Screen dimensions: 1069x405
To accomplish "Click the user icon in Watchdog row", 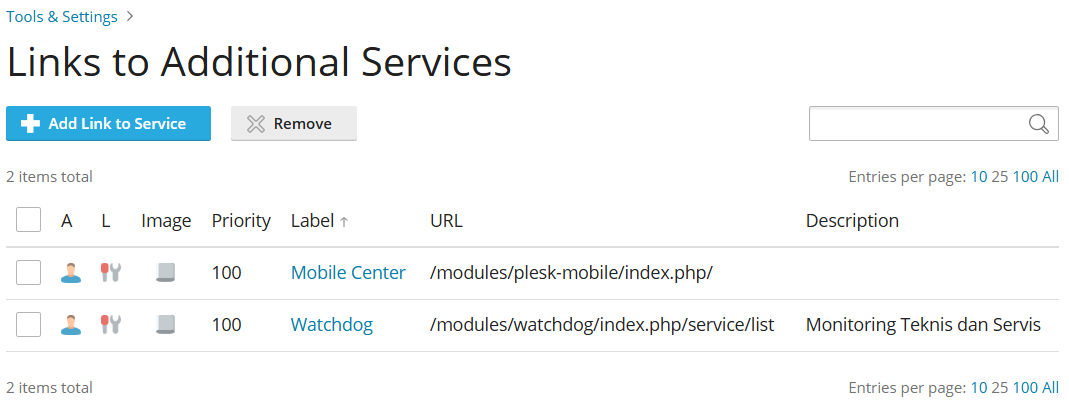I will [70, 325].
